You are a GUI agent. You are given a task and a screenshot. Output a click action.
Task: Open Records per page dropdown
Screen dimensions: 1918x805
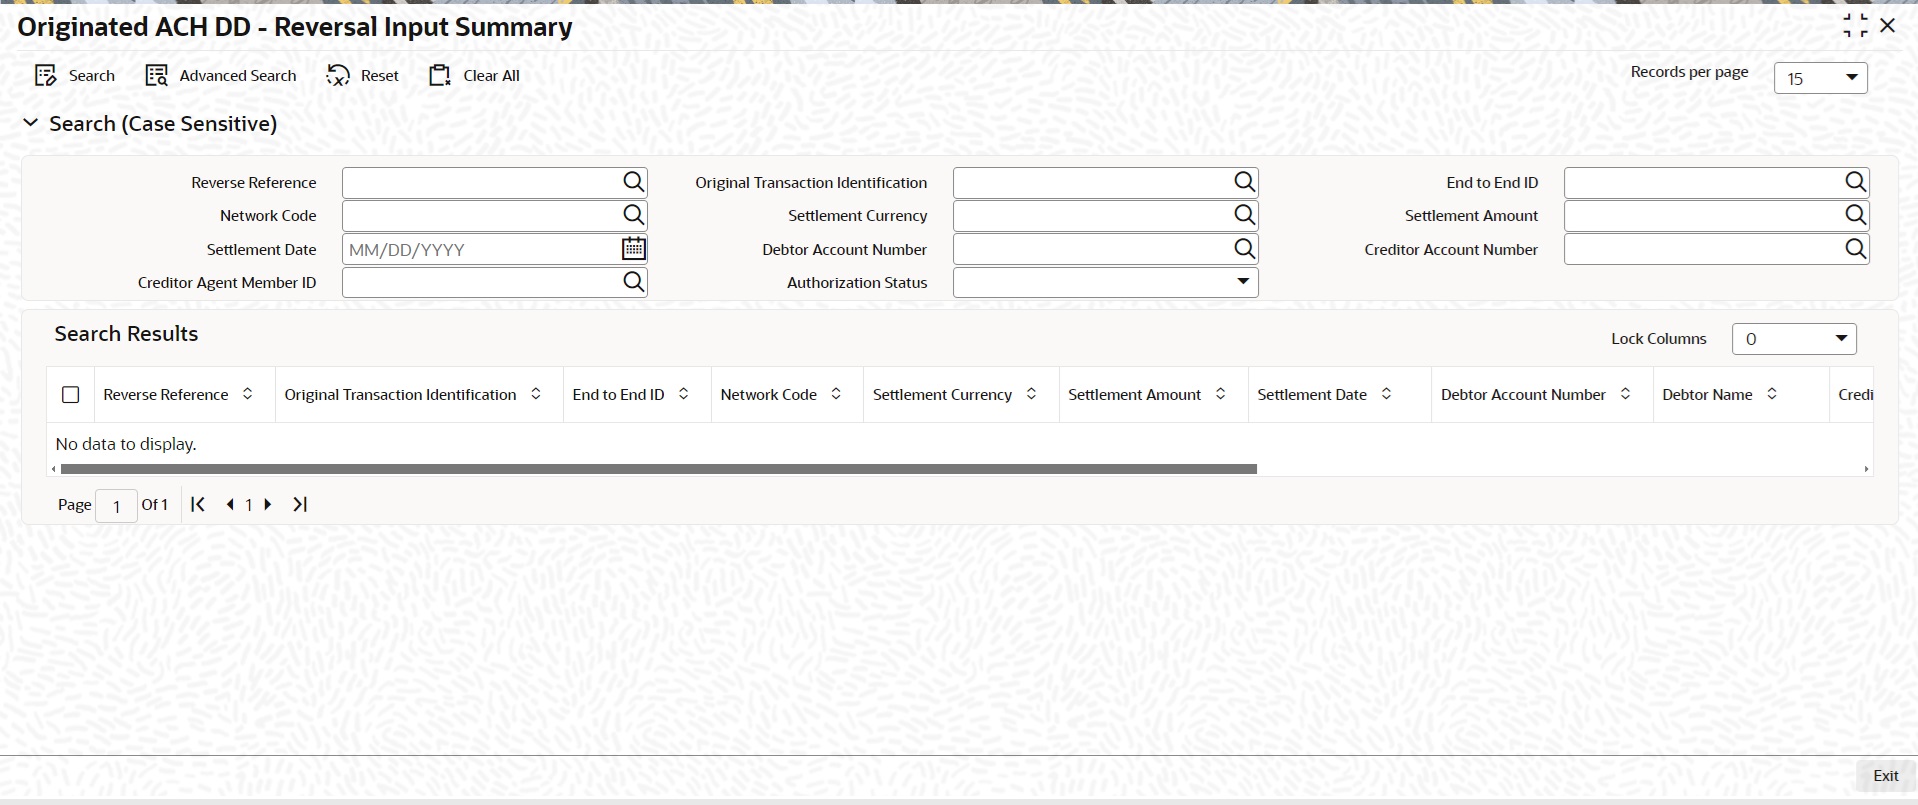(x=1820, y=78)
